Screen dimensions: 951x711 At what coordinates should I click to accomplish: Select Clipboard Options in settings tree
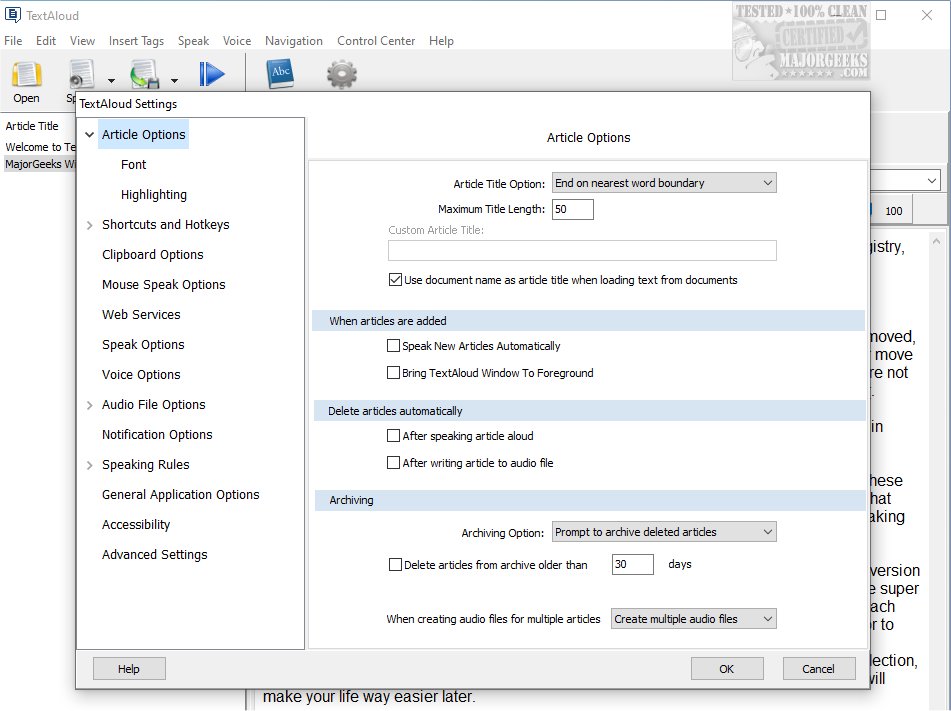tap(152, 255)
